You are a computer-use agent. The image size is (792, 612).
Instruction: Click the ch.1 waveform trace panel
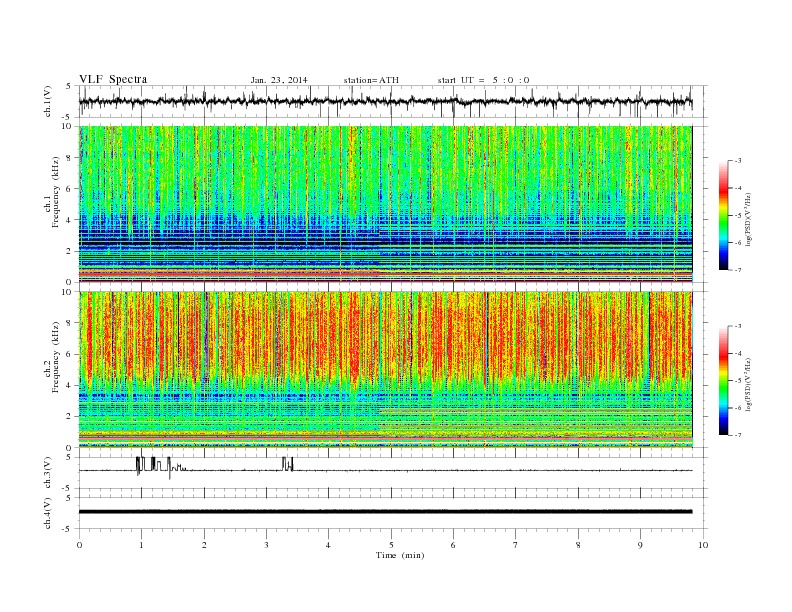[x=393, y=102]
